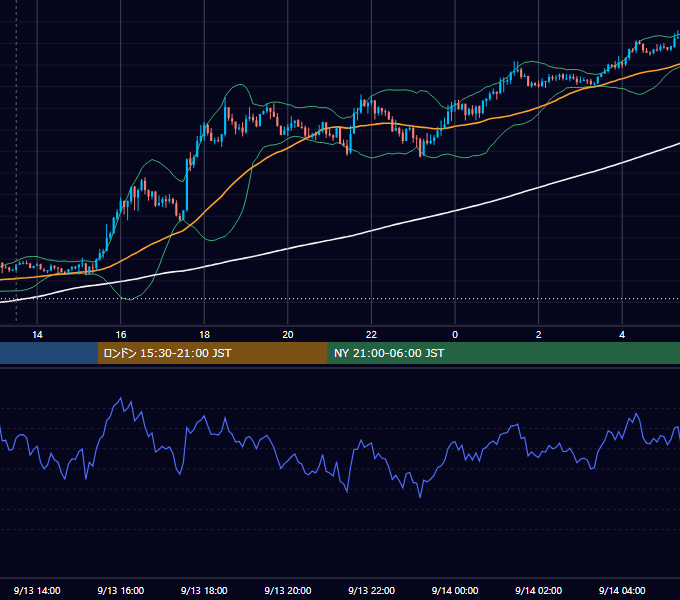Image resolution: width=680 pixels, height=600 pixels.
Task: Click the '18' hour axis label
Action: 204,335
